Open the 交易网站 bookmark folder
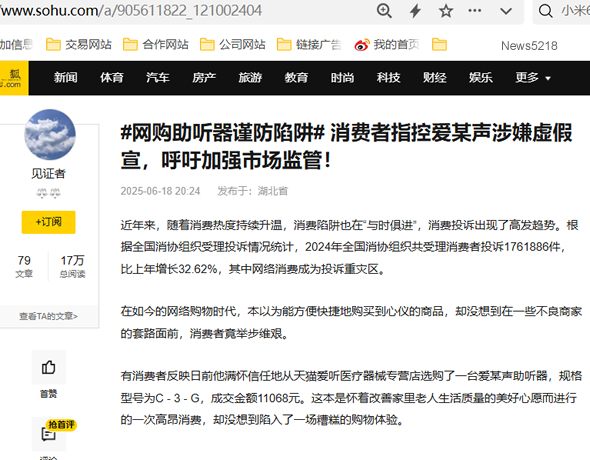The height and width of the screenshot is (460, 590). pos(79,45)
